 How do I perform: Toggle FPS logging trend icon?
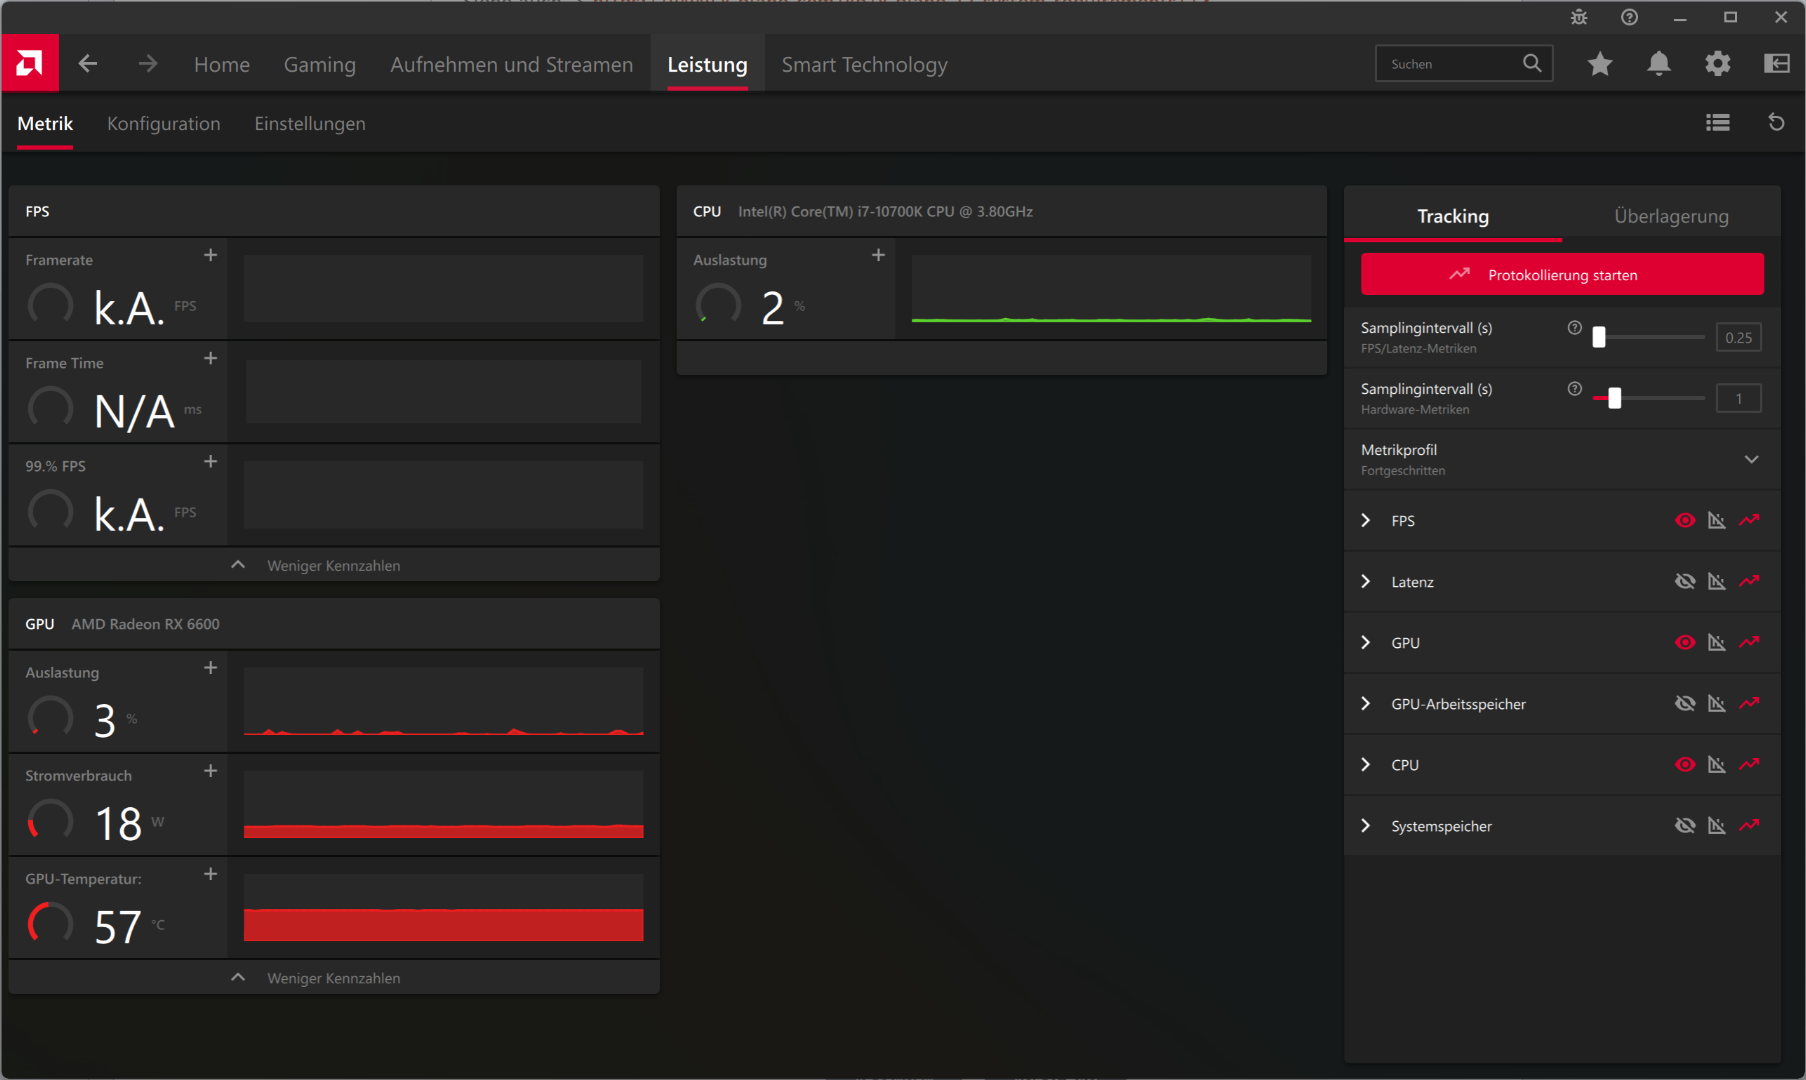click(1749, 520)
